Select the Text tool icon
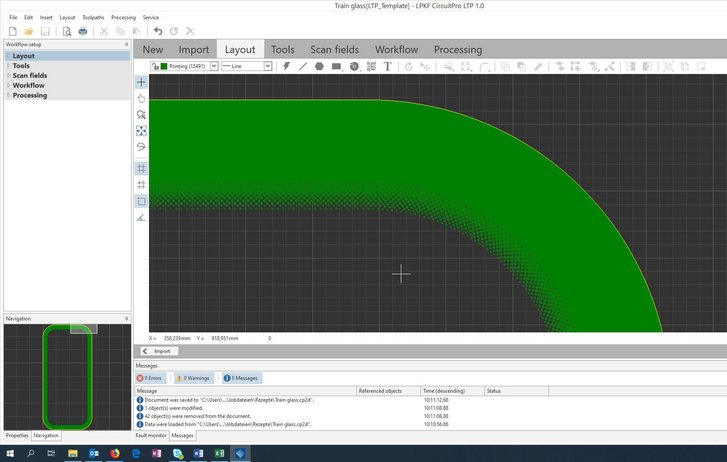 click(386, 66)
